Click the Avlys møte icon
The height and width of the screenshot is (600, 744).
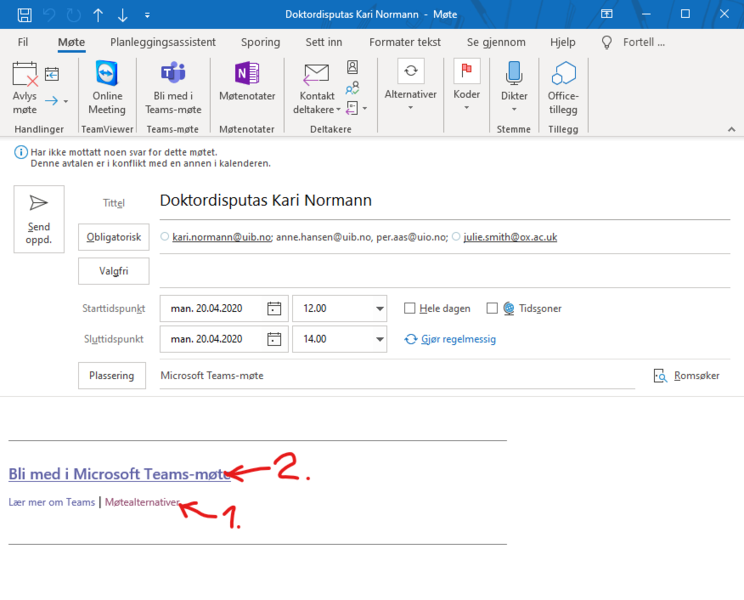pyautogui.click(x=24, y=78)
